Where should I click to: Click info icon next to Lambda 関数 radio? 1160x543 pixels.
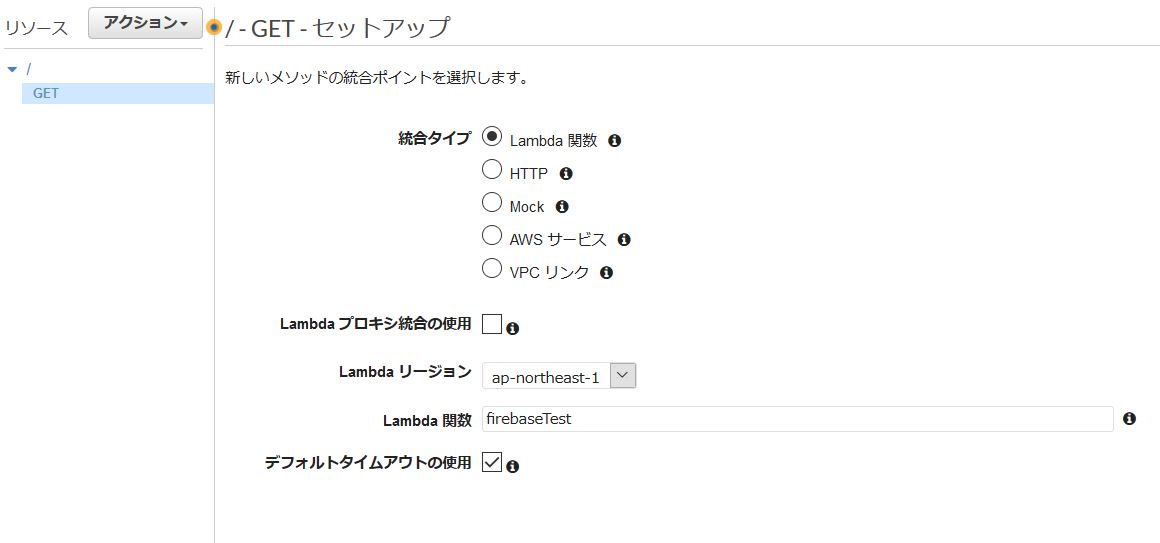614,141
